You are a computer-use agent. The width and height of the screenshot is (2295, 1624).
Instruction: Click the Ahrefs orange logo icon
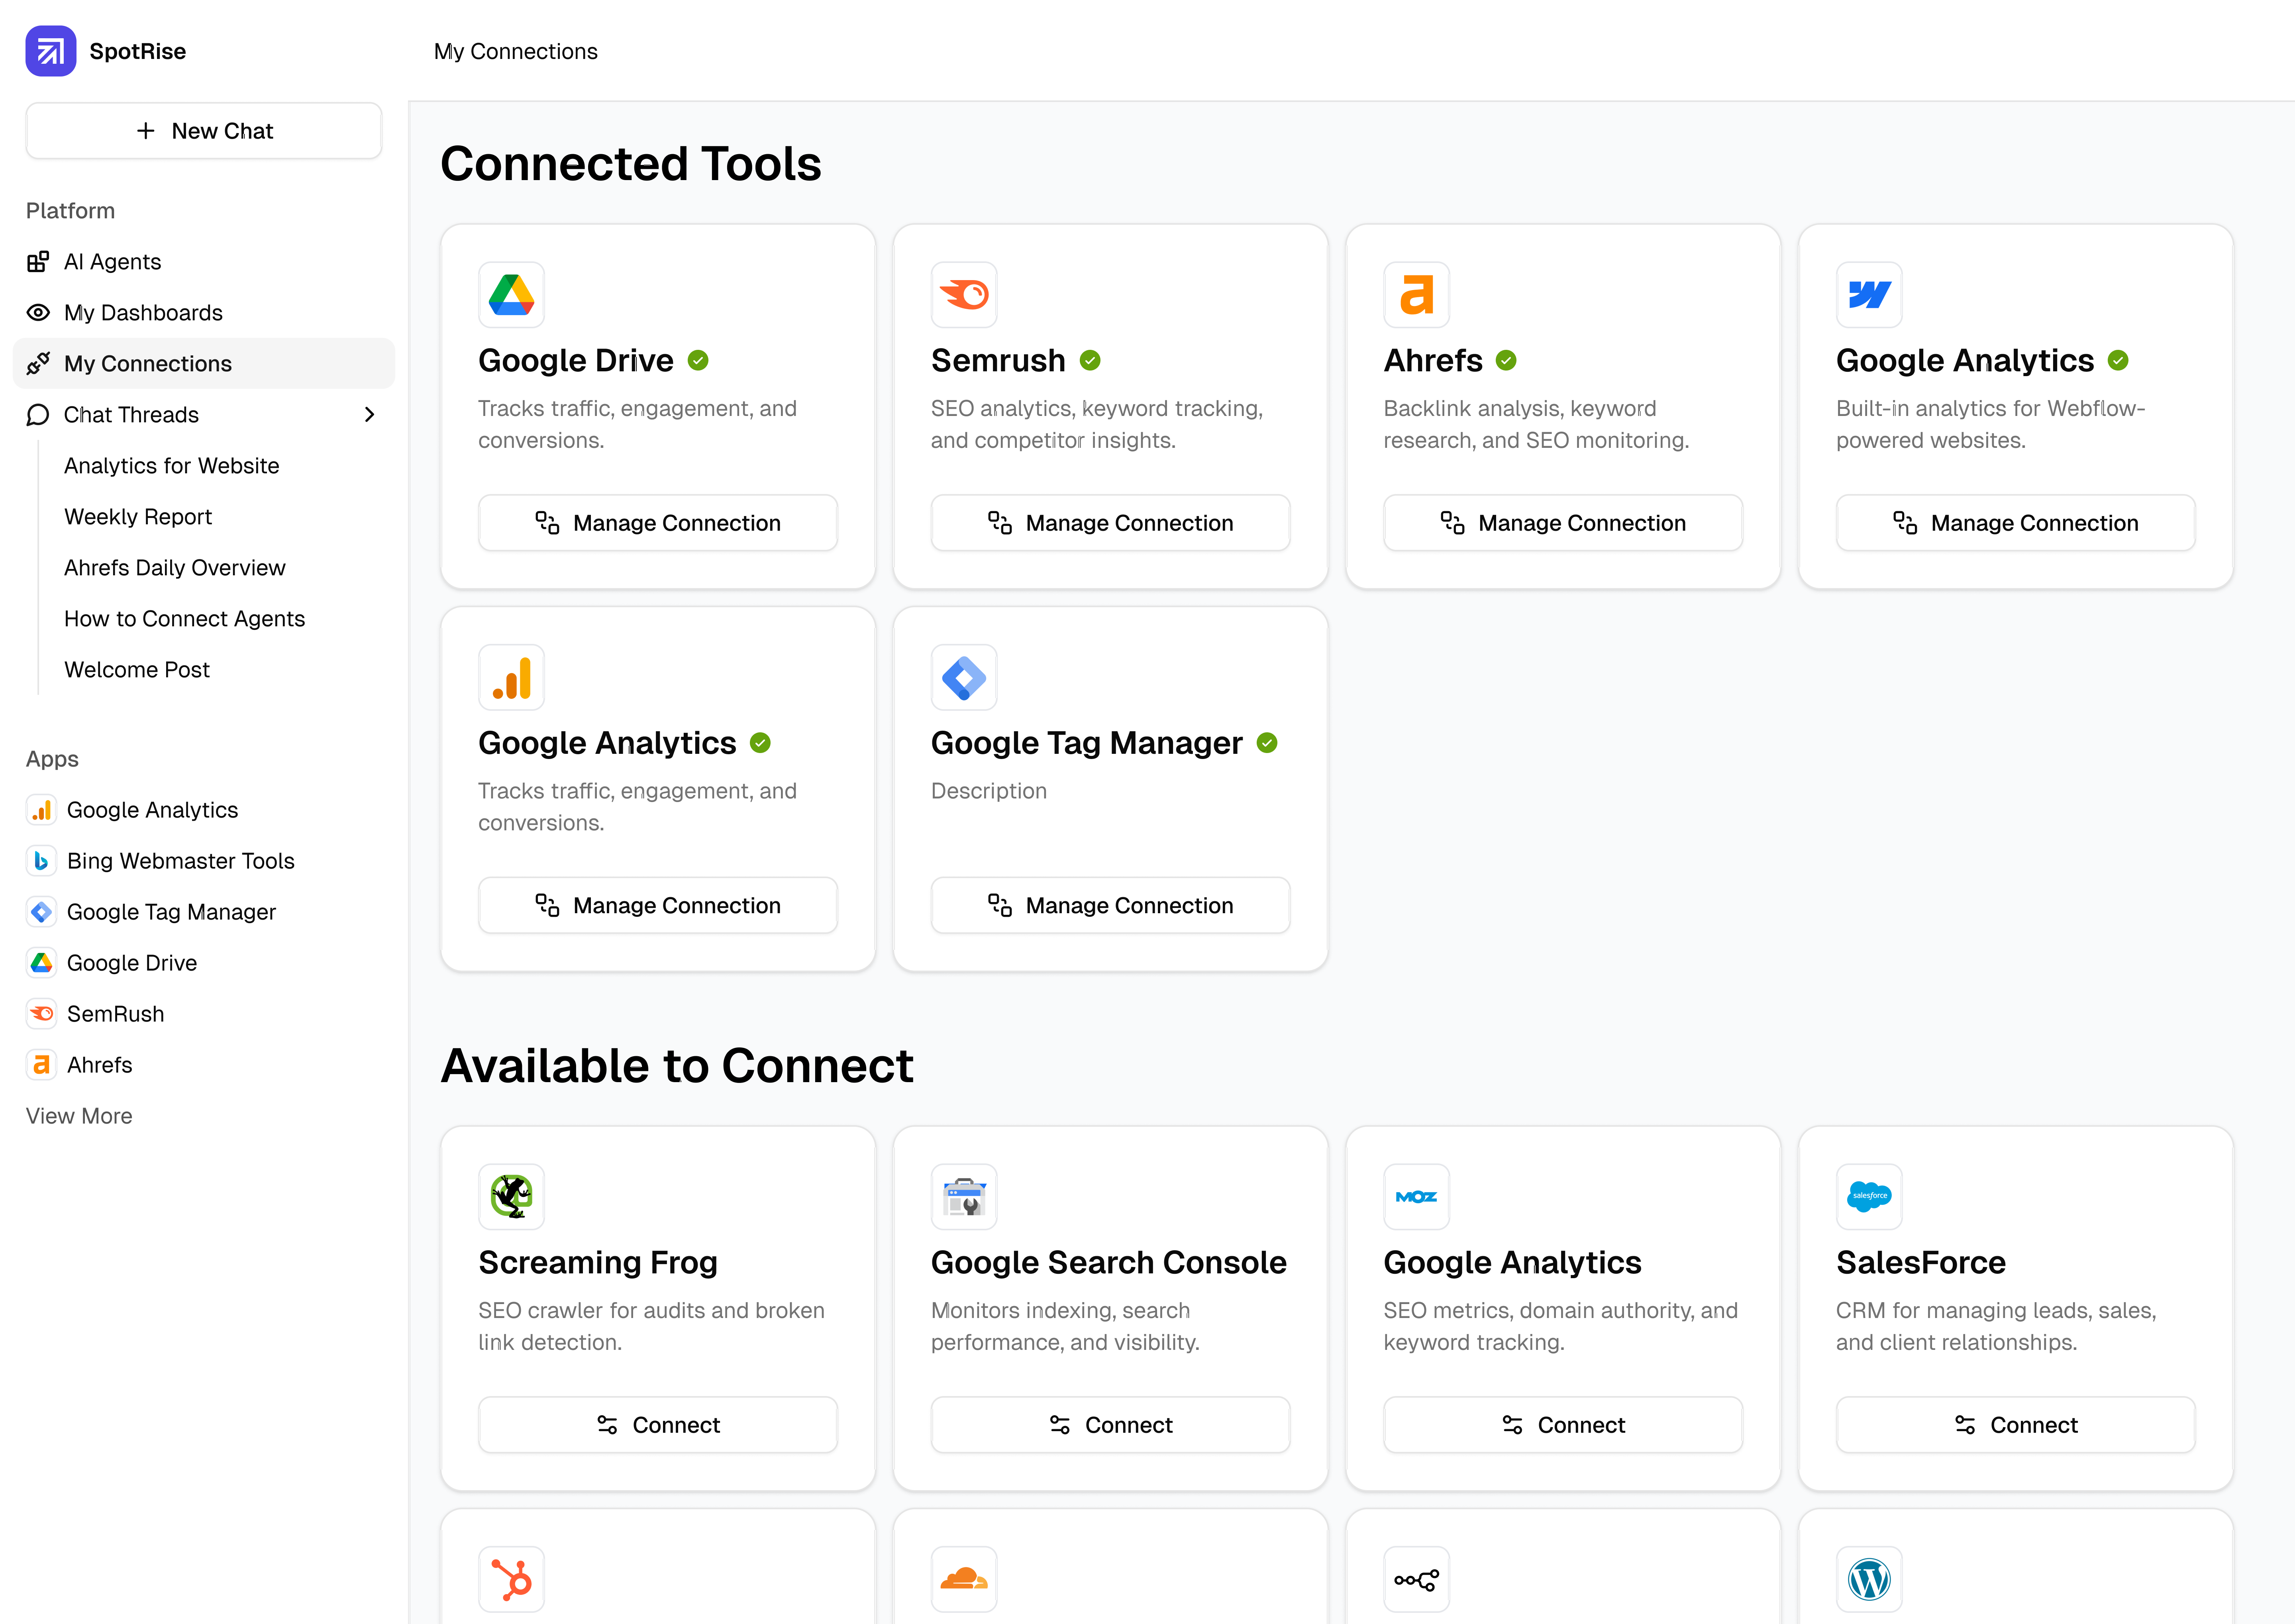click(x=1416, y=295)
